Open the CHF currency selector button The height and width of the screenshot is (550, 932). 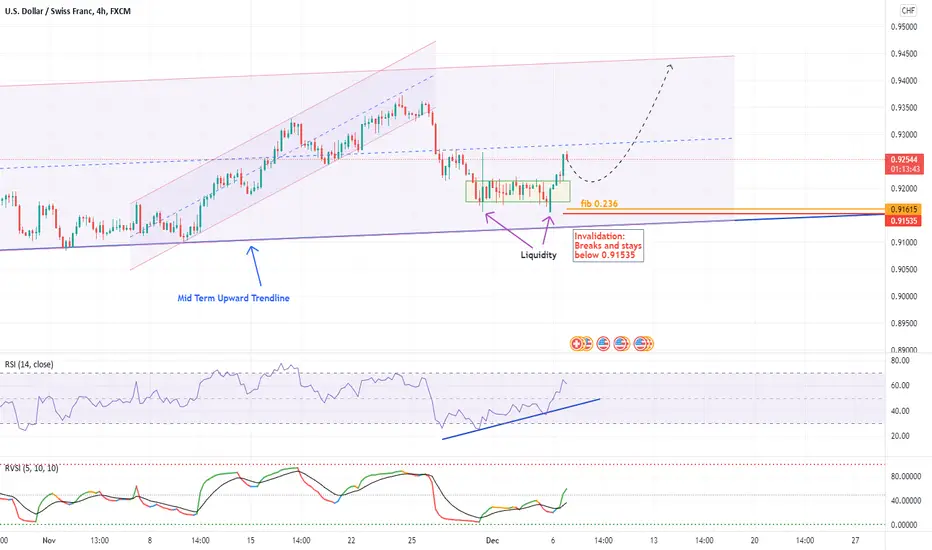908,10
